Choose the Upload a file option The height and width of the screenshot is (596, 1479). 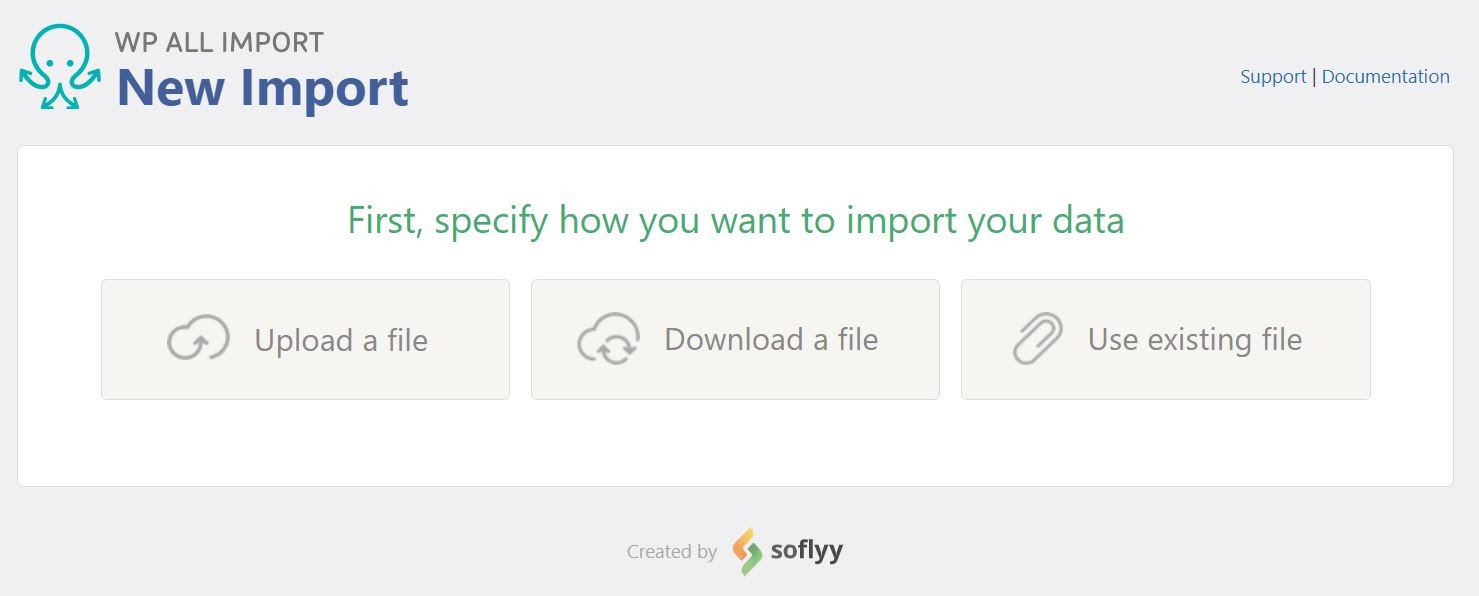pos(305,339)
